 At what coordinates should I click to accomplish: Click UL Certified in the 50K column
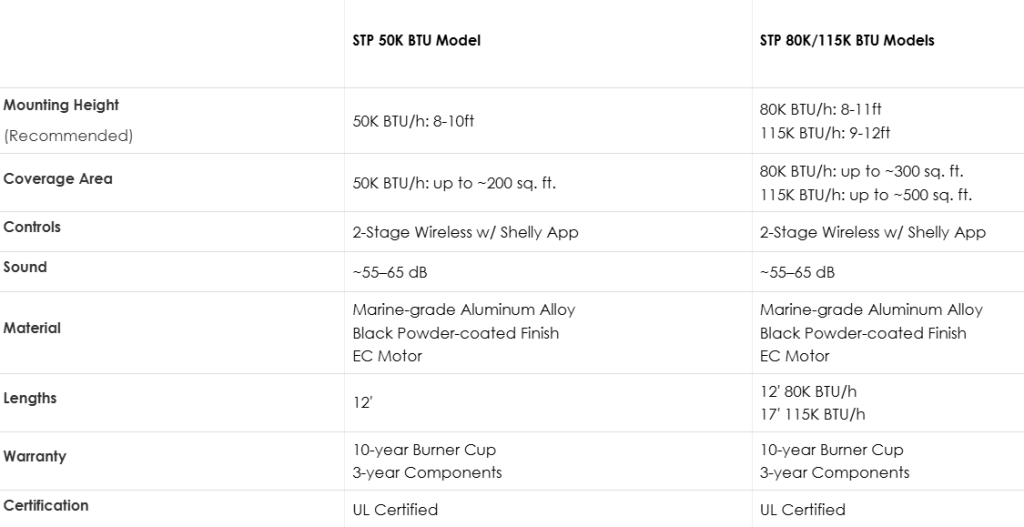tap(395, 510)
